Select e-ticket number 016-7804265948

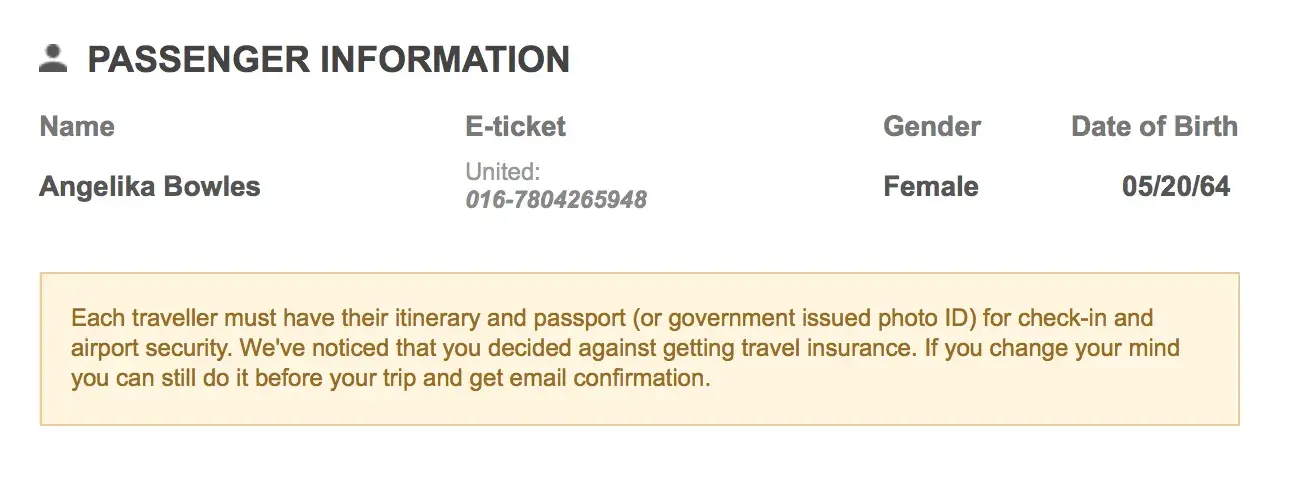pos(556,200)
